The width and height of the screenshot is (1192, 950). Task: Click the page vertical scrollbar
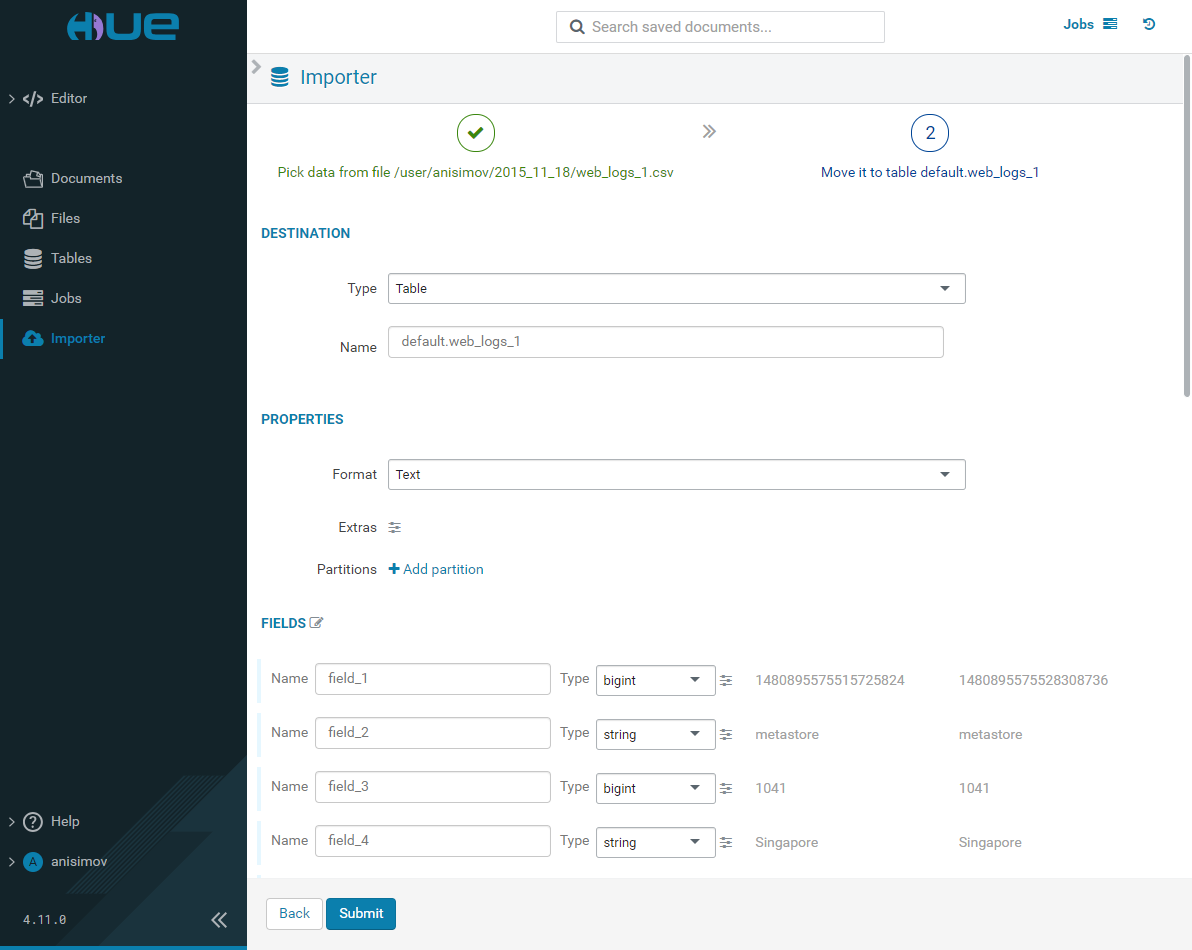1187,226
